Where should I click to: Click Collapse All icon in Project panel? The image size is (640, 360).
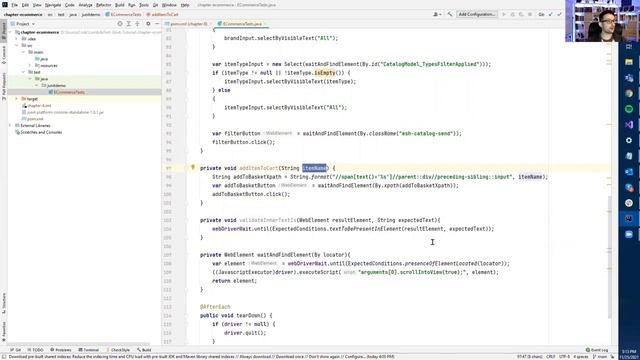[x=137, y=24]
